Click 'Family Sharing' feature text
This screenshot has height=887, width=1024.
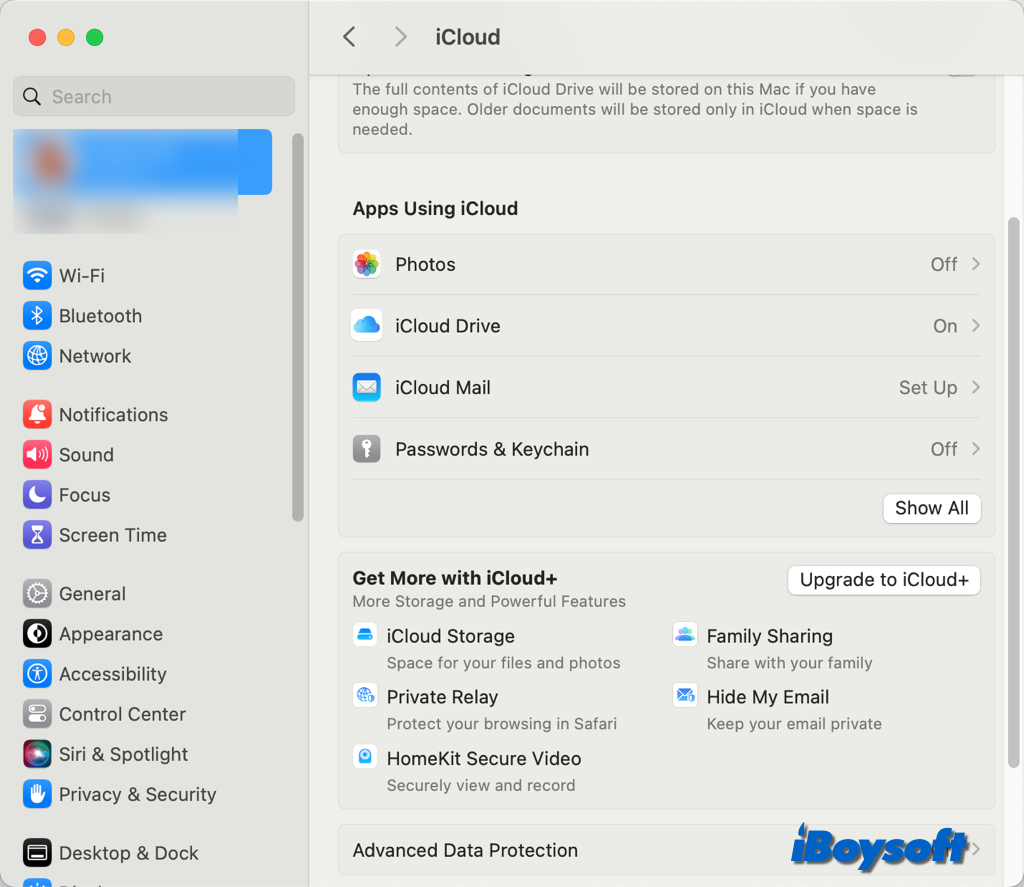[770, 636]
